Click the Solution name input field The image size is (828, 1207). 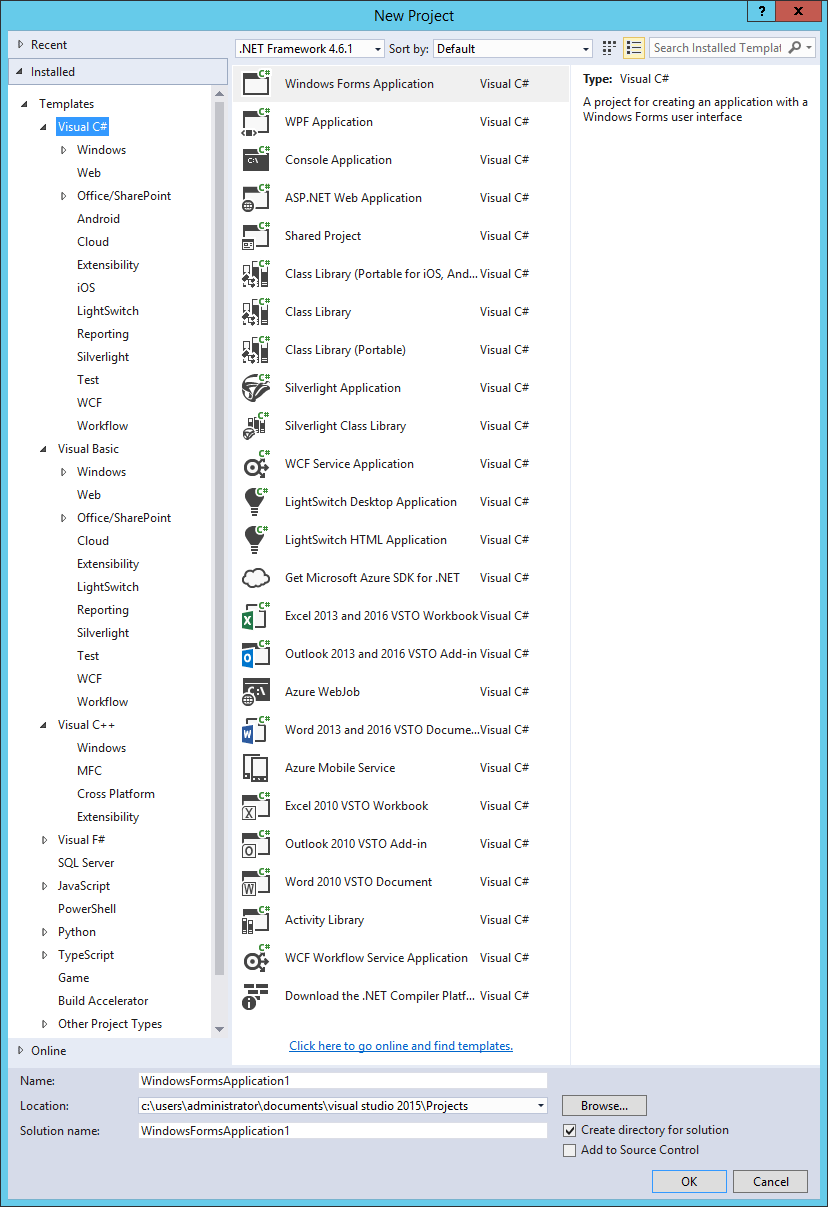[x=343, y=1130]
